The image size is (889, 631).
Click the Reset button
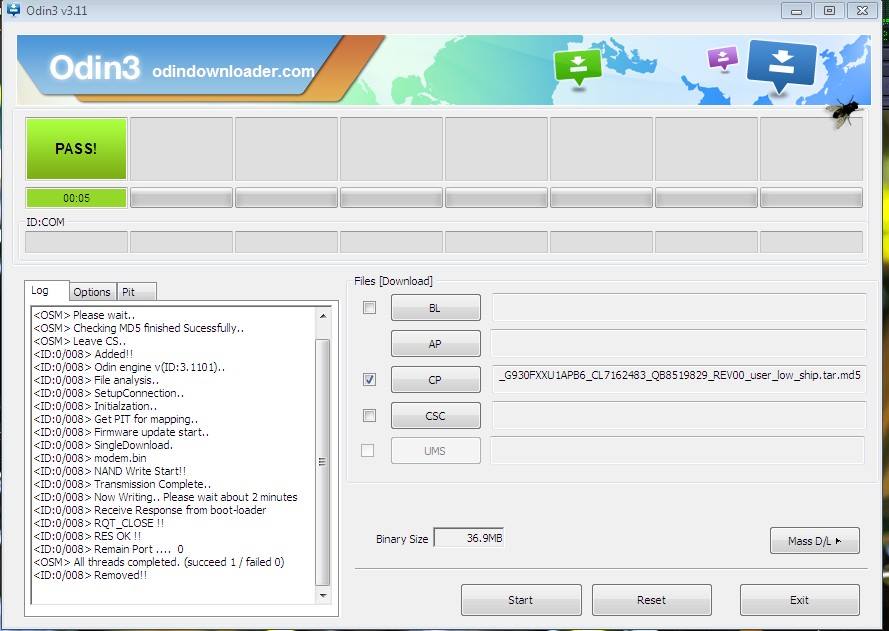[651, 599]
